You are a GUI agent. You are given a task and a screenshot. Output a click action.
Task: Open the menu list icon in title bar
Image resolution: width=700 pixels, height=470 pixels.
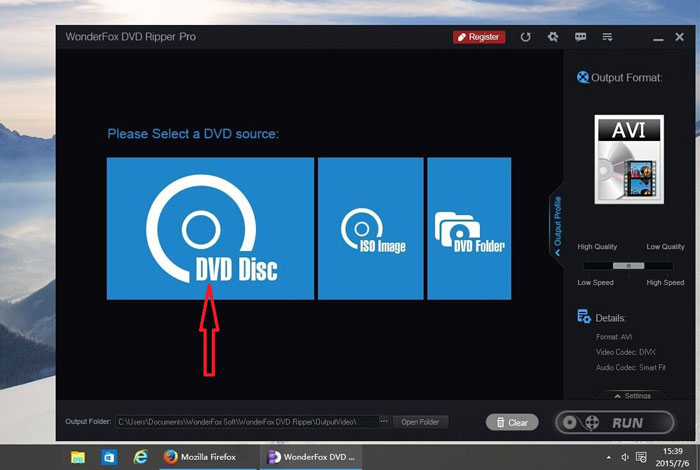click(x=607, y=37)
